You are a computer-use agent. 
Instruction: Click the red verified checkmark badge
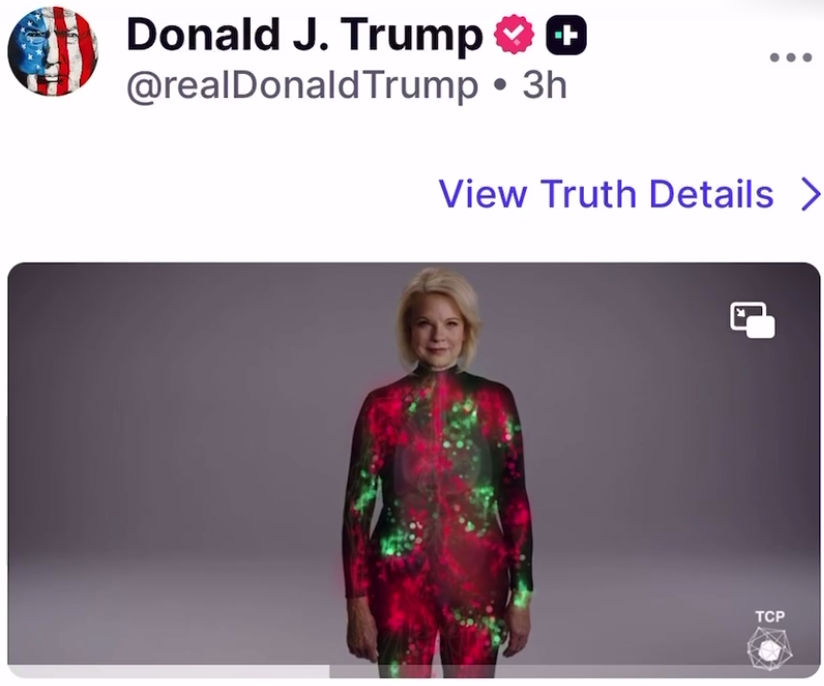click(515, 37)
